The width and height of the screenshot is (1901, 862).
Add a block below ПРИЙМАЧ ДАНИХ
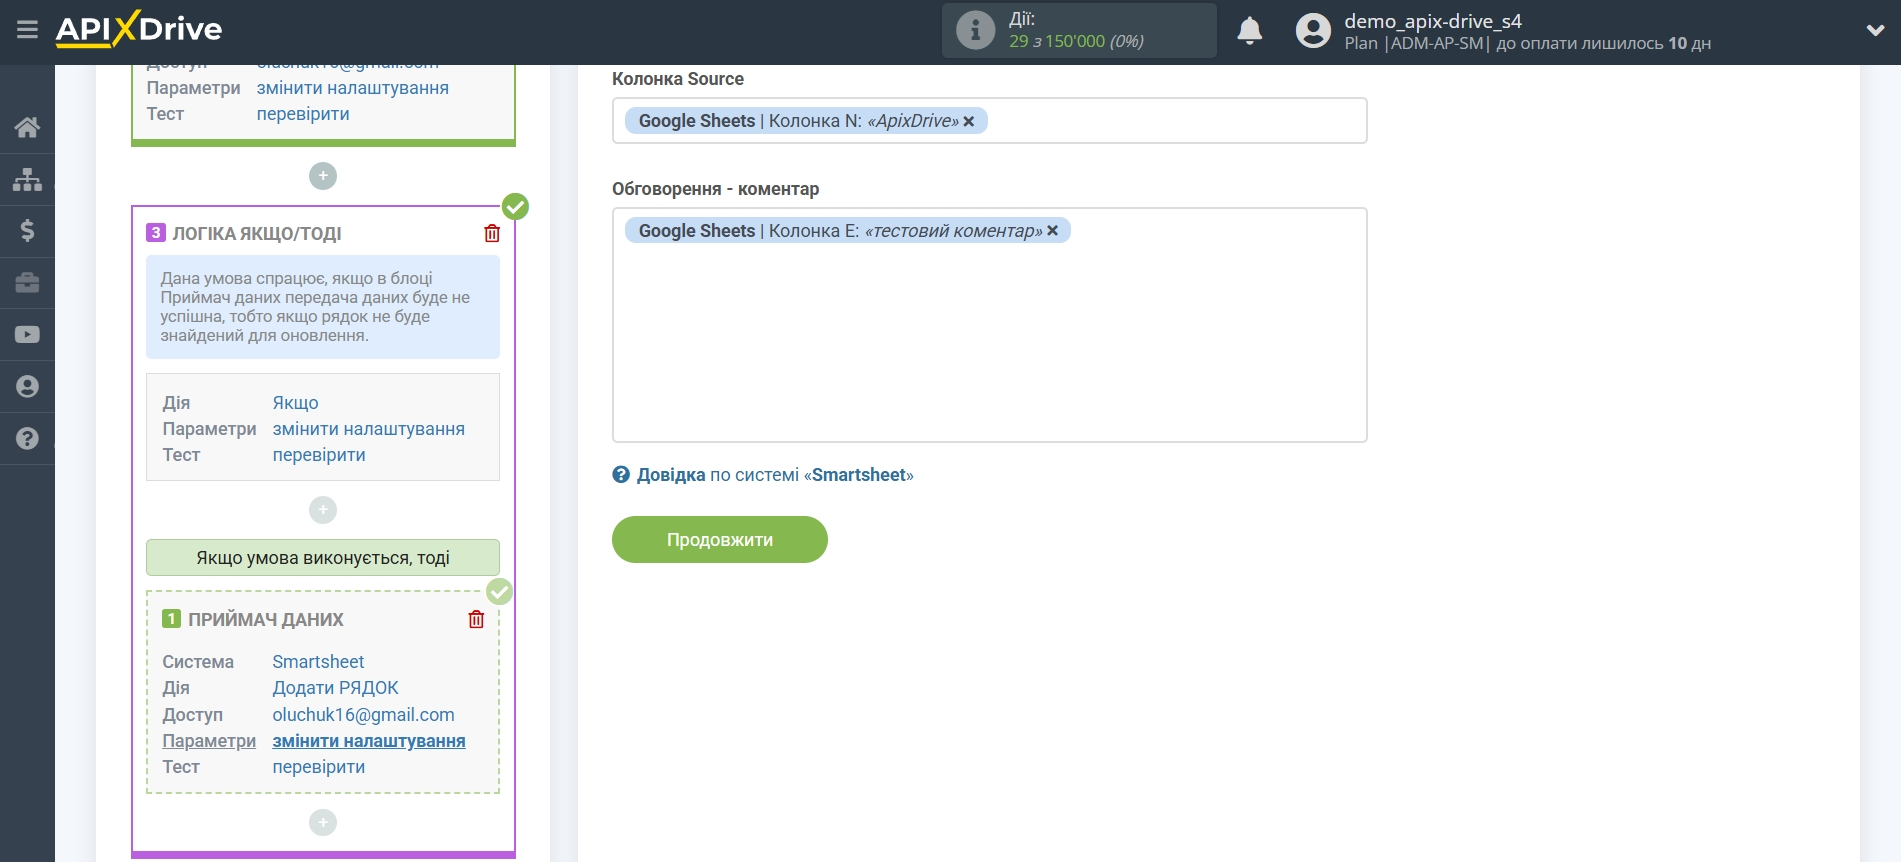click(323, 822)
